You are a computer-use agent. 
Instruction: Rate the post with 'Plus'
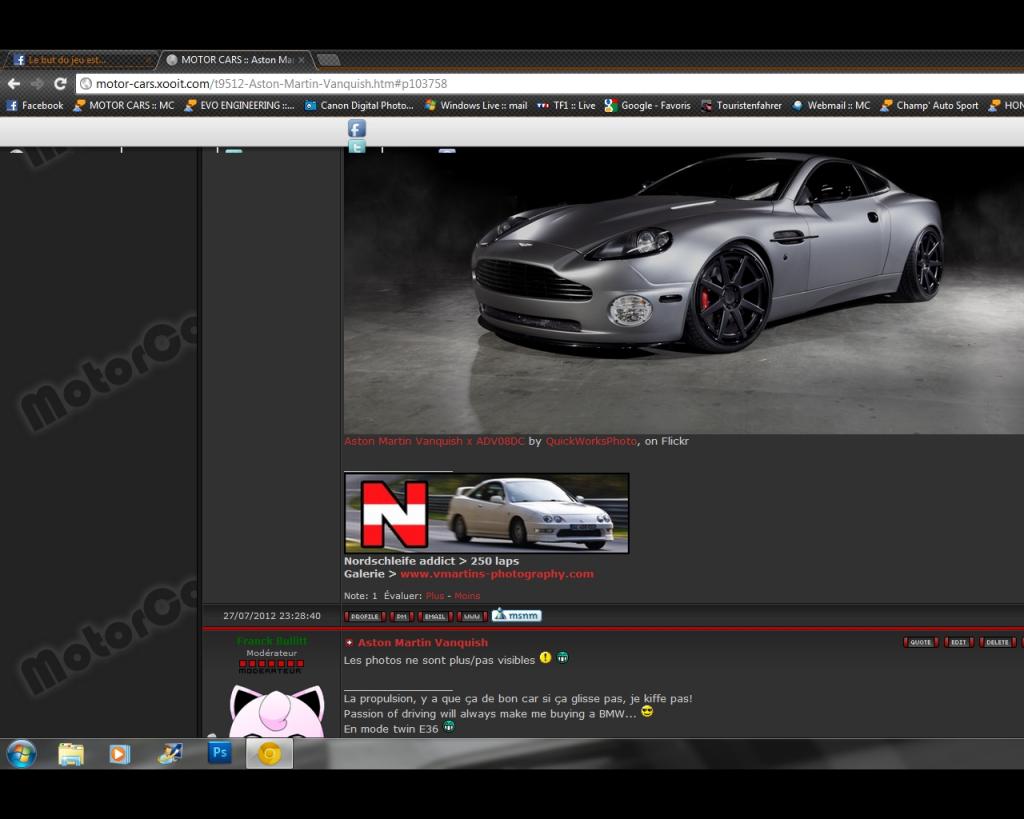[435, 596]
